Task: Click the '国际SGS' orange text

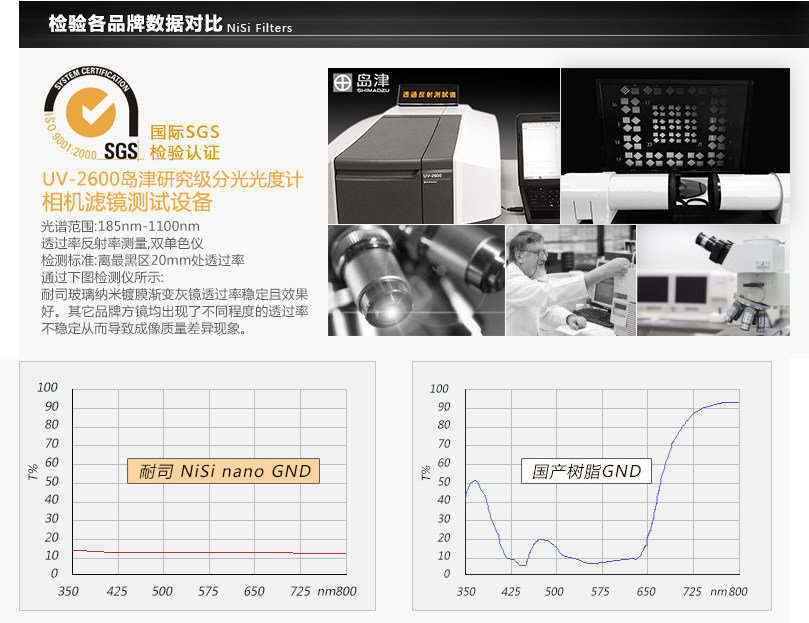Action: (x=185, y=132)
